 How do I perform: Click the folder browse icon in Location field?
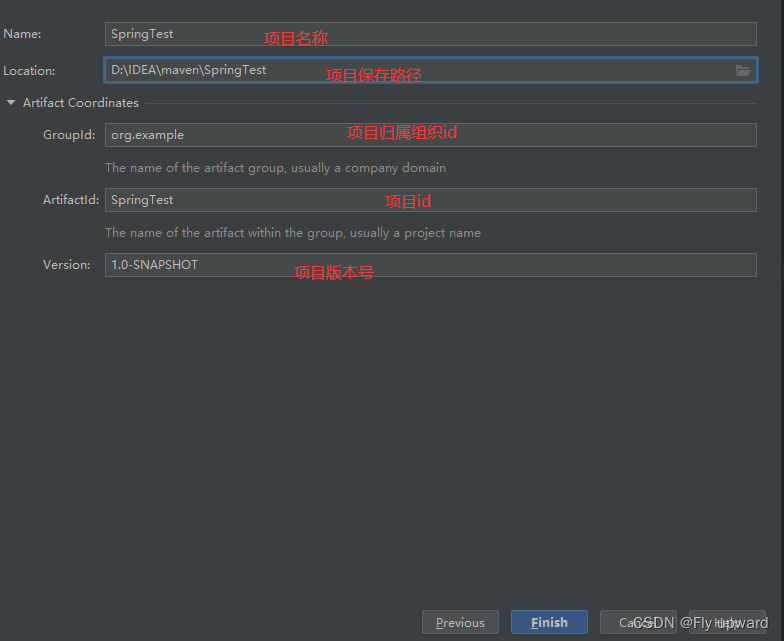tap(742, 71)
